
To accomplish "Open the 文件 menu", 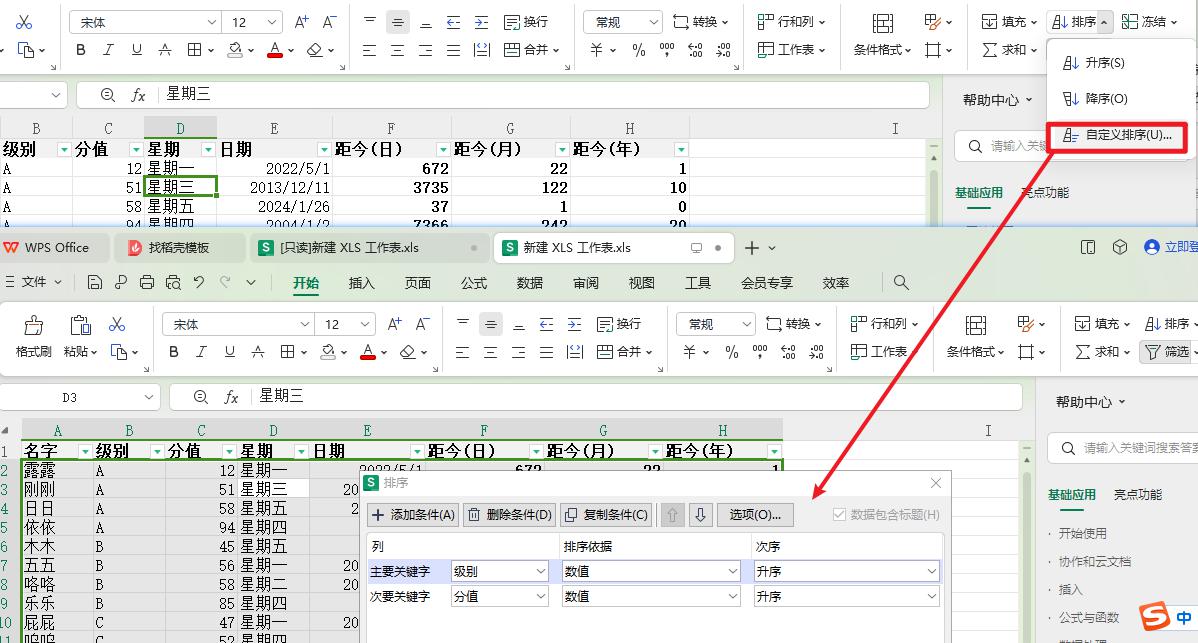I will point(34,282).
